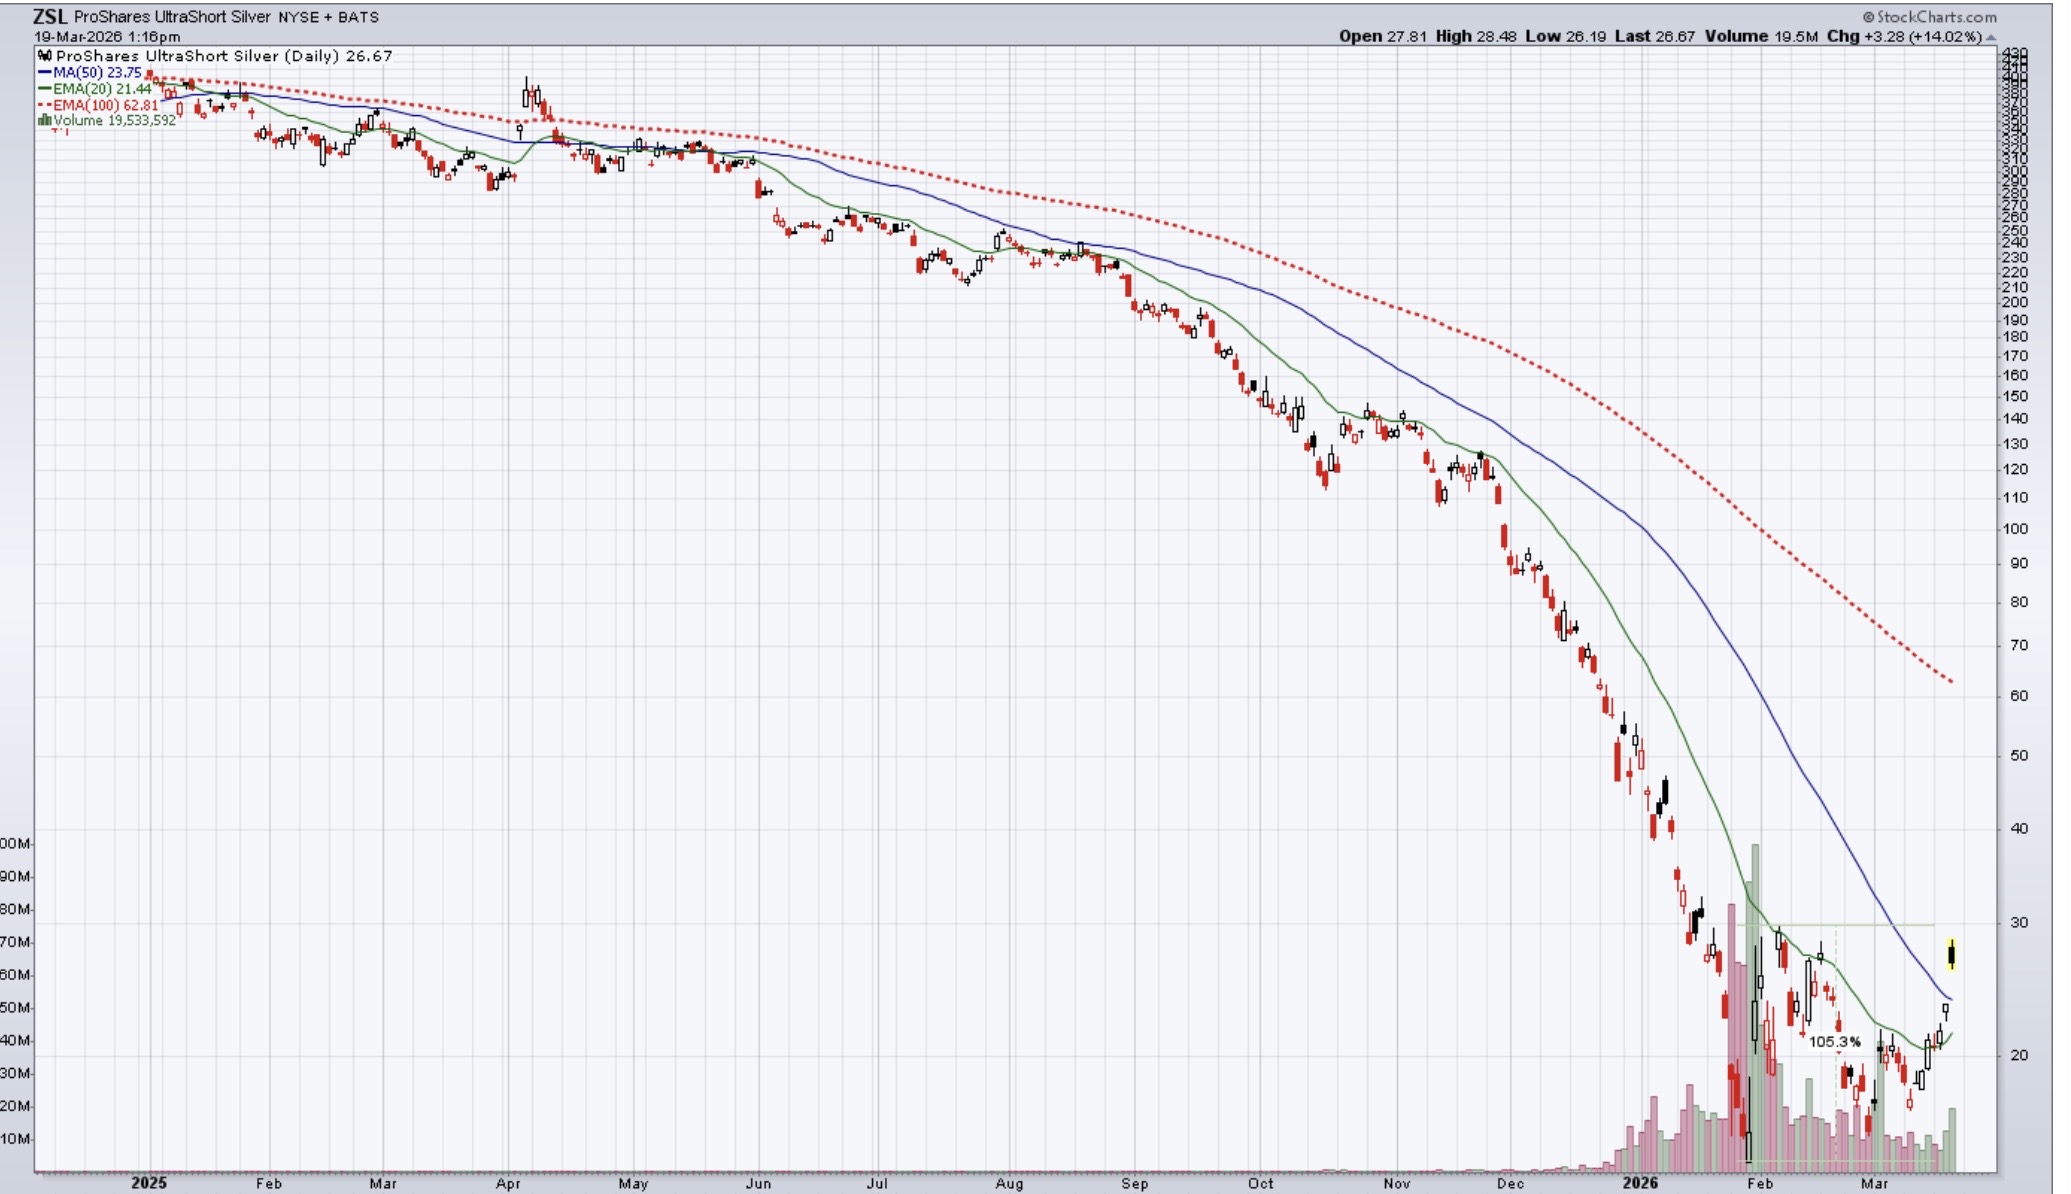Click the "10M" volume axis label
Viewport: 2071px width, 1194px height.
tap(17, 1139)
